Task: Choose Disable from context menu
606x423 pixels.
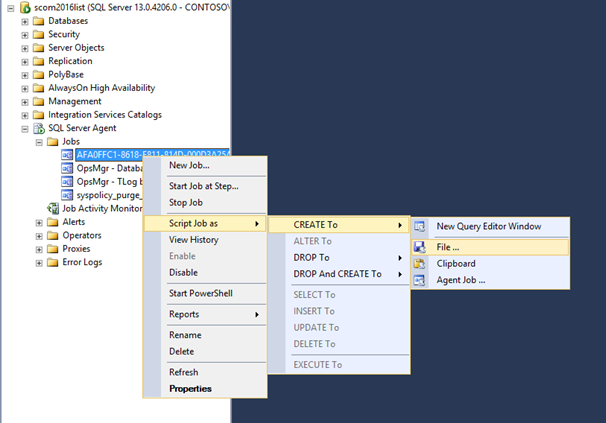Action: [x=205, y=273]
